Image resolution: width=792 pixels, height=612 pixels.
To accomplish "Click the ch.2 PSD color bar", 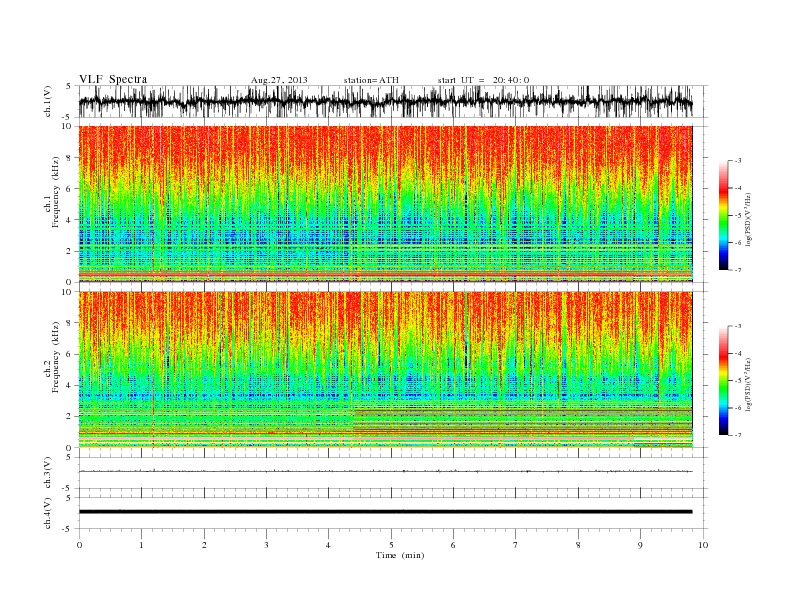I will point(723,380).
